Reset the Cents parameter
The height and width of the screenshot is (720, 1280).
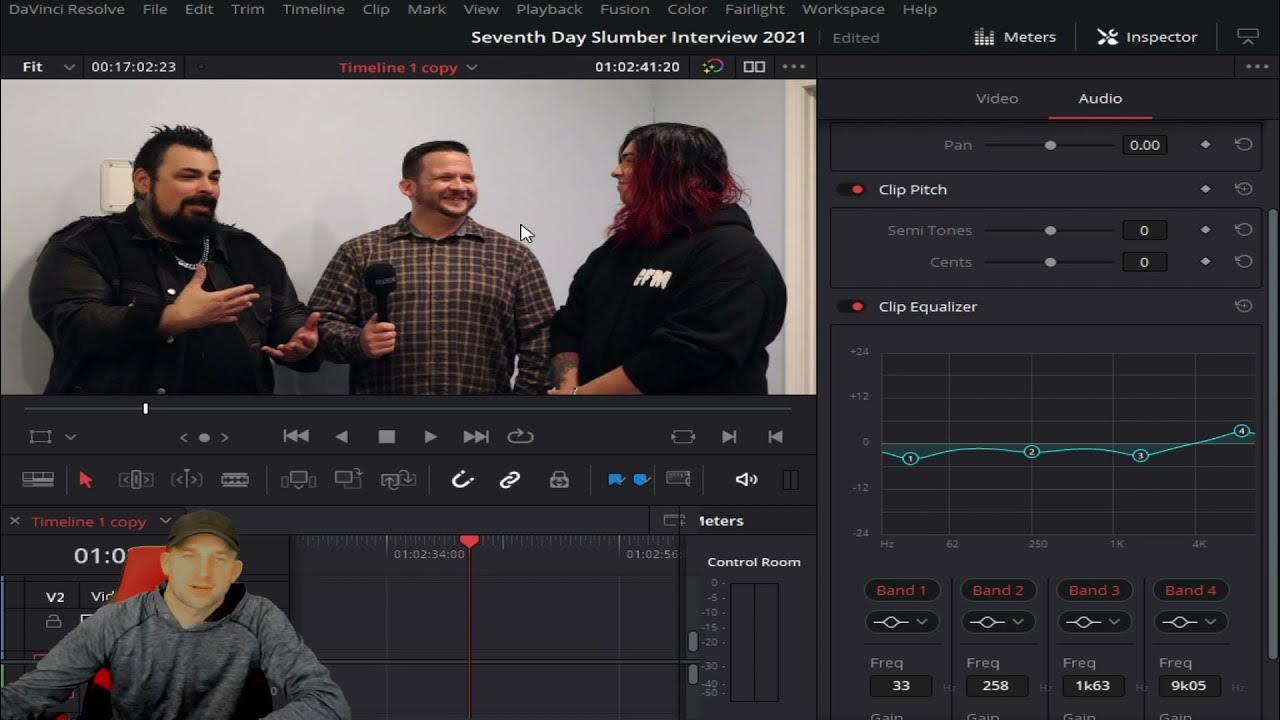pos(1243,262)
